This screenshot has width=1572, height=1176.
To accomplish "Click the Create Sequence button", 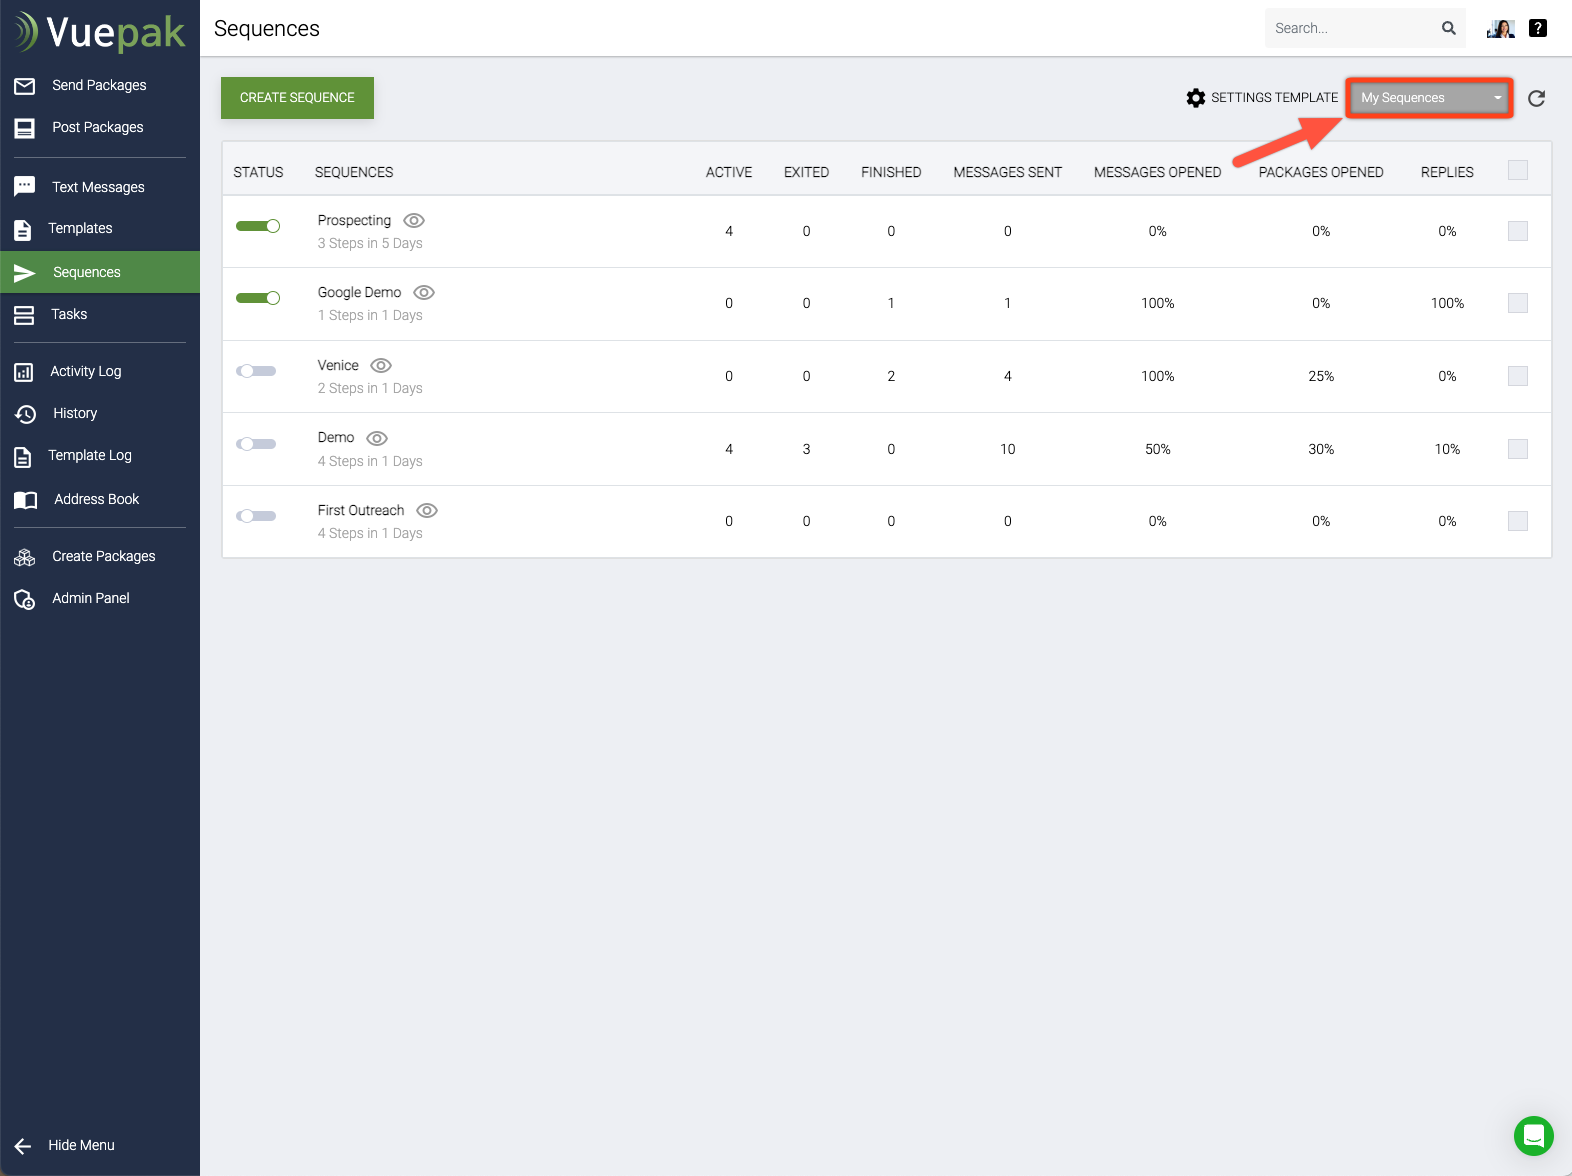I will point(297,98).
